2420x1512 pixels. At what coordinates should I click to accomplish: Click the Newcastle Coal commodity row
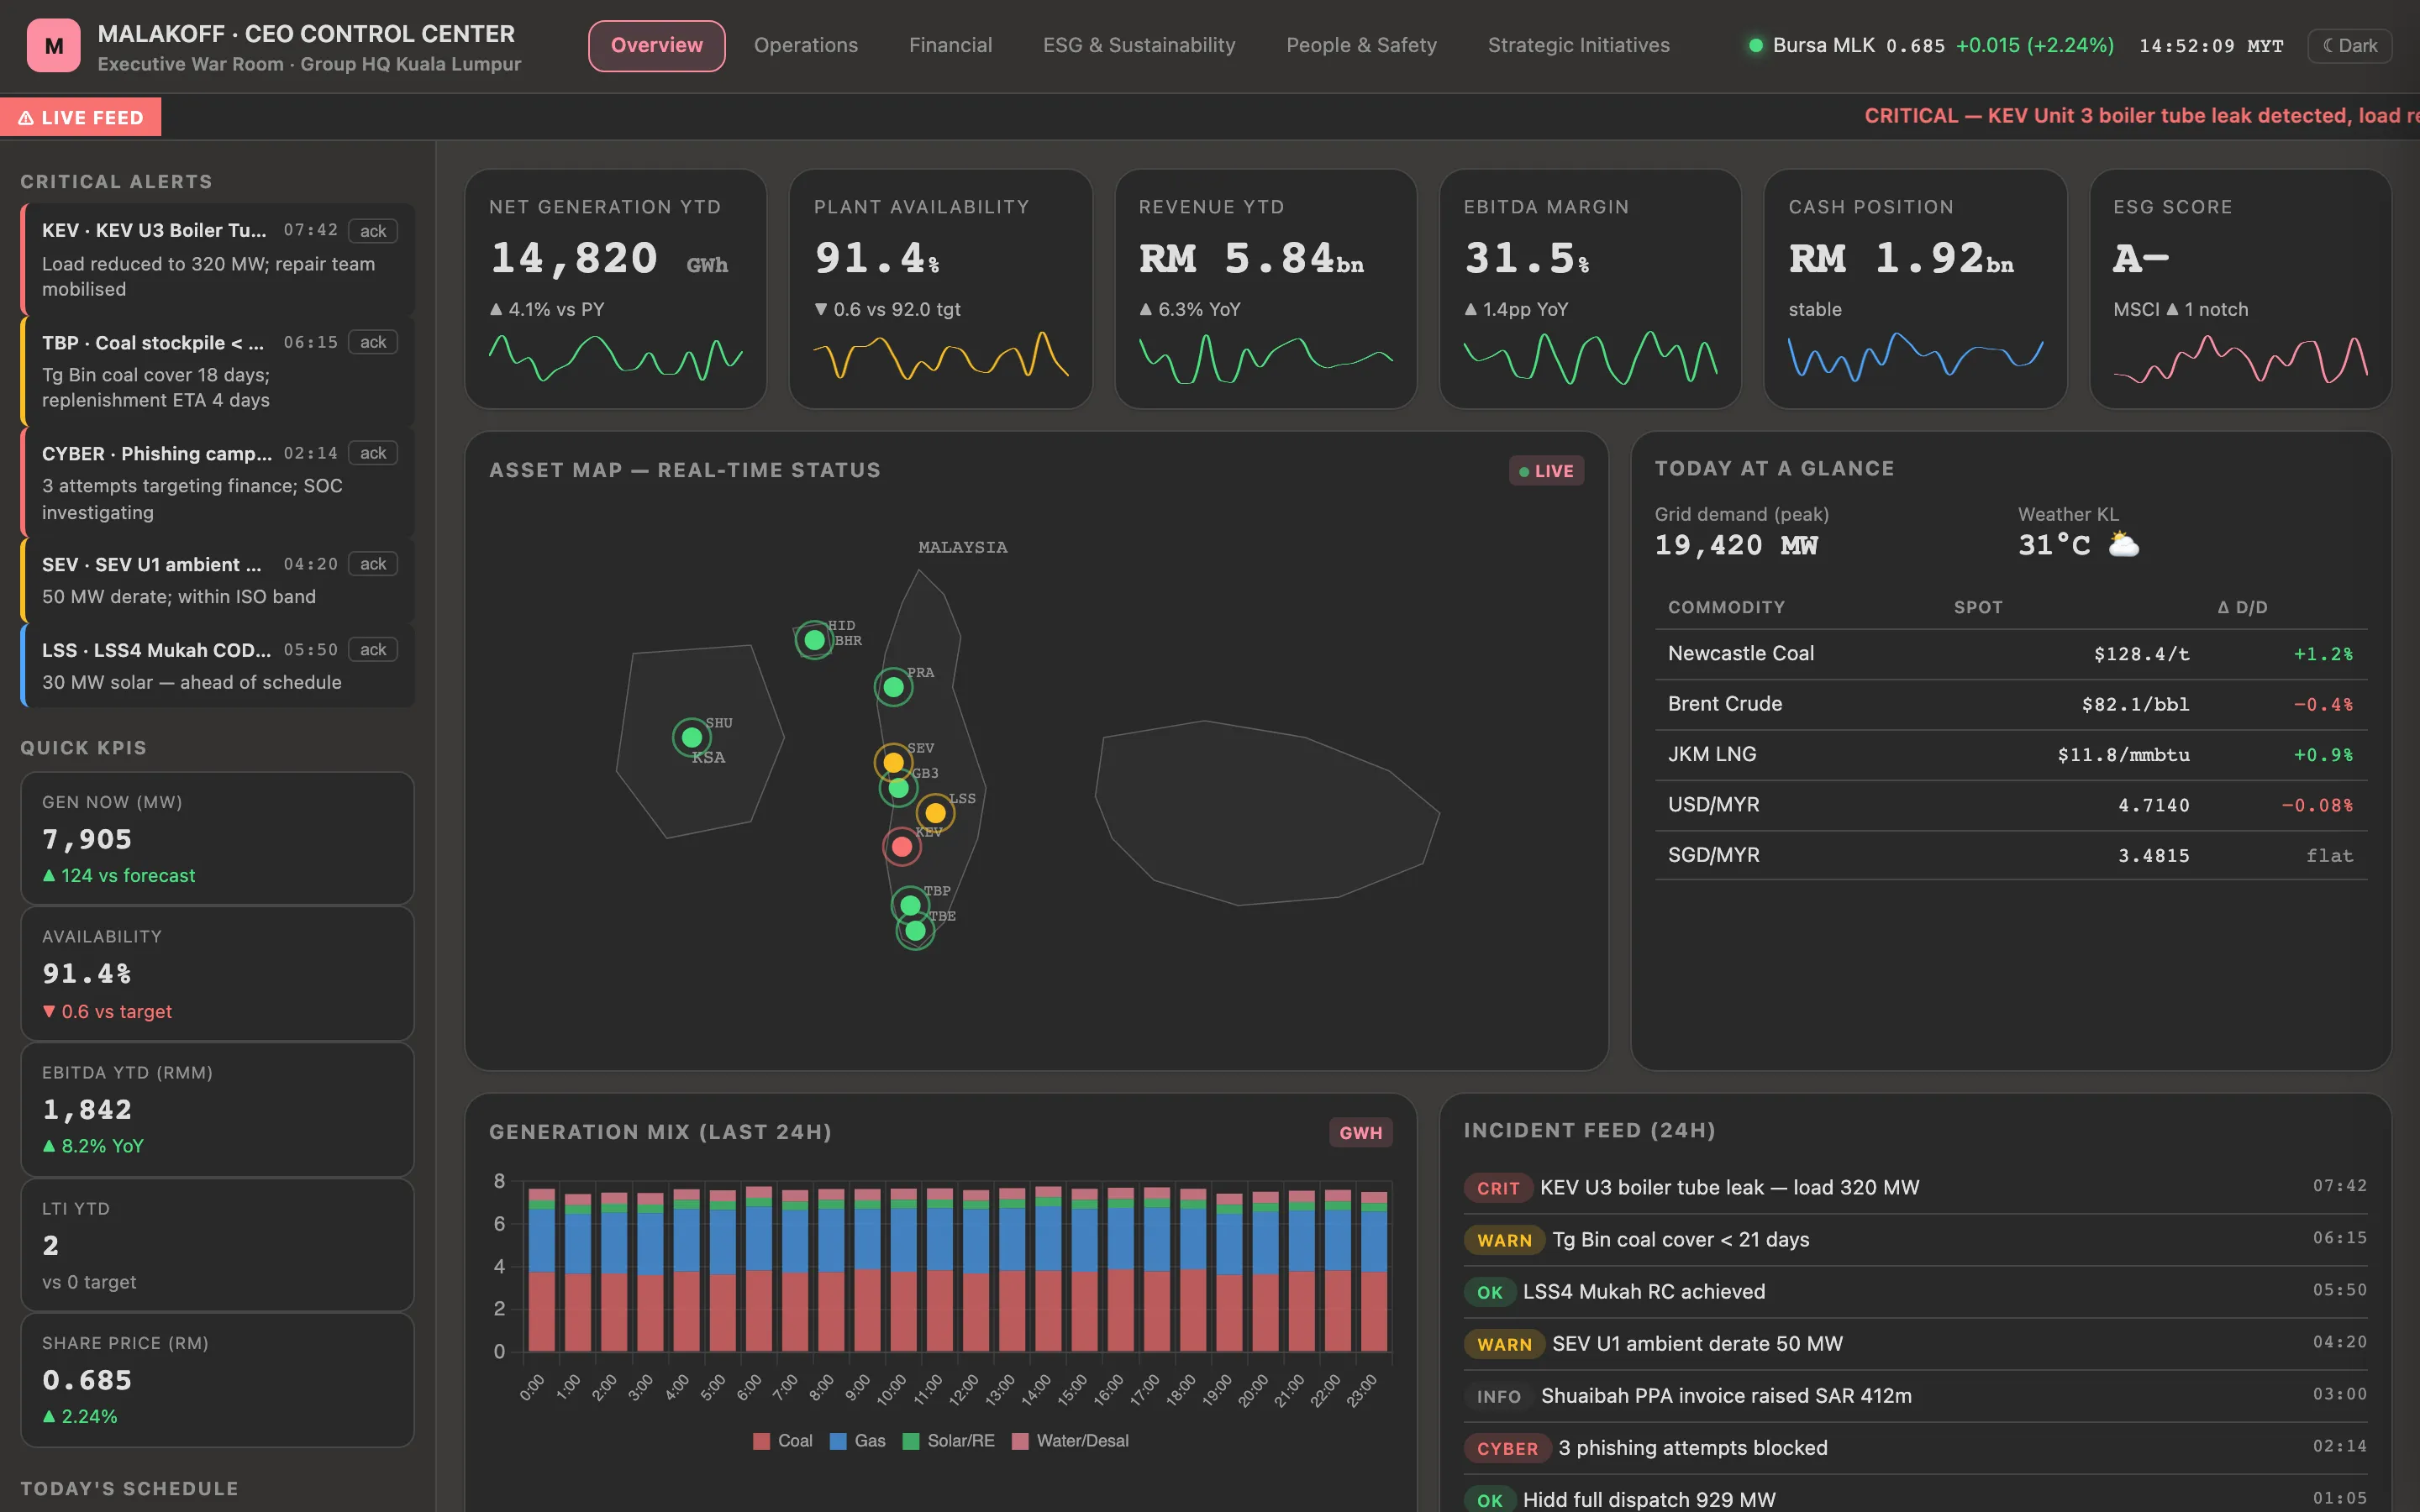2010,654
